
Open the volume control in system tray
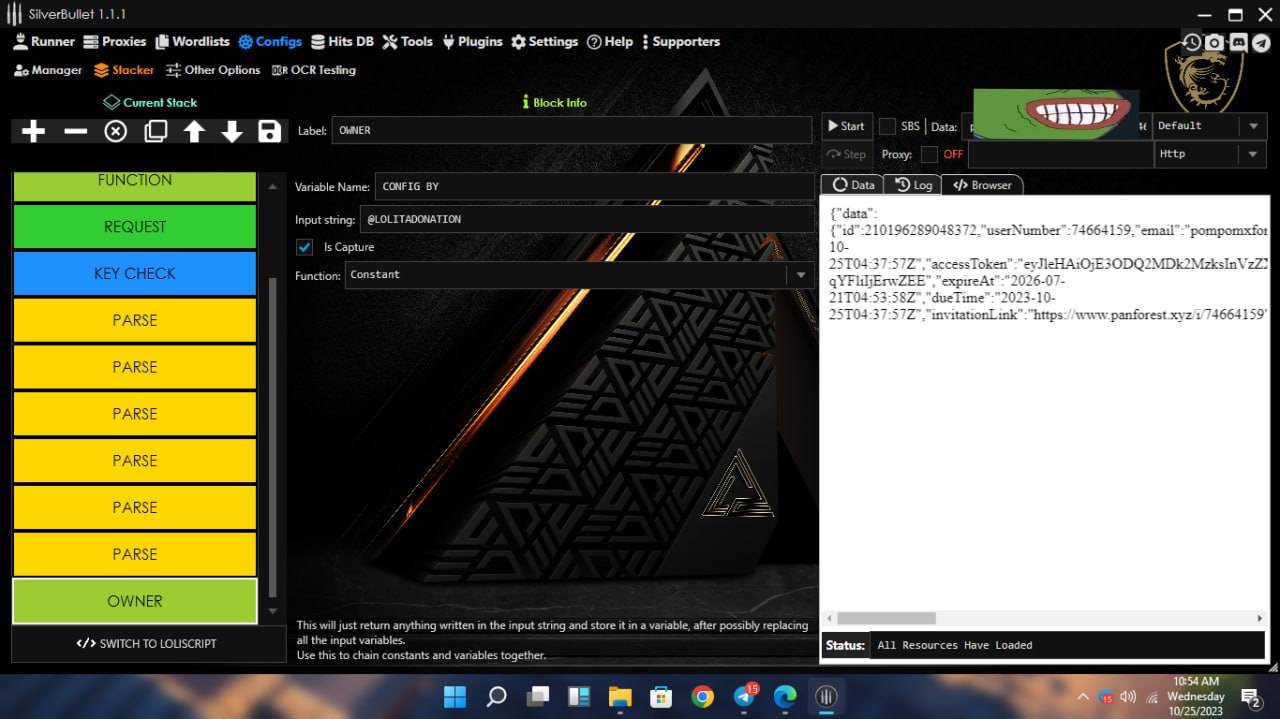pyautogui.click(x=1128, y=697)
